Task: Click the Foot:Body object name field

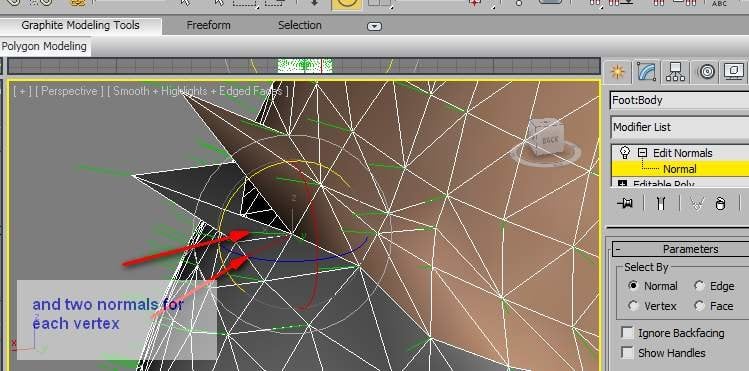Action: tap(680, 100)
